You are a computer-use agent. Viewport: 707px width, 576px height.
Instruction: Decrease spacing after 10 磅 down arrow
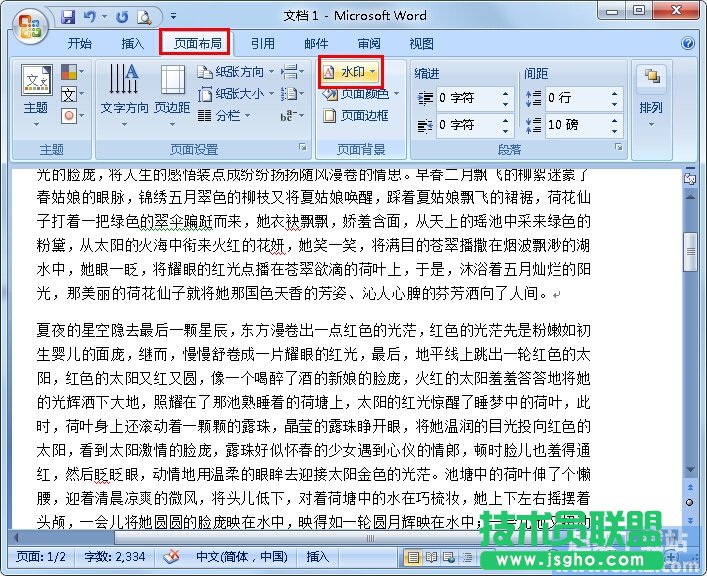(x=615, y=131)
